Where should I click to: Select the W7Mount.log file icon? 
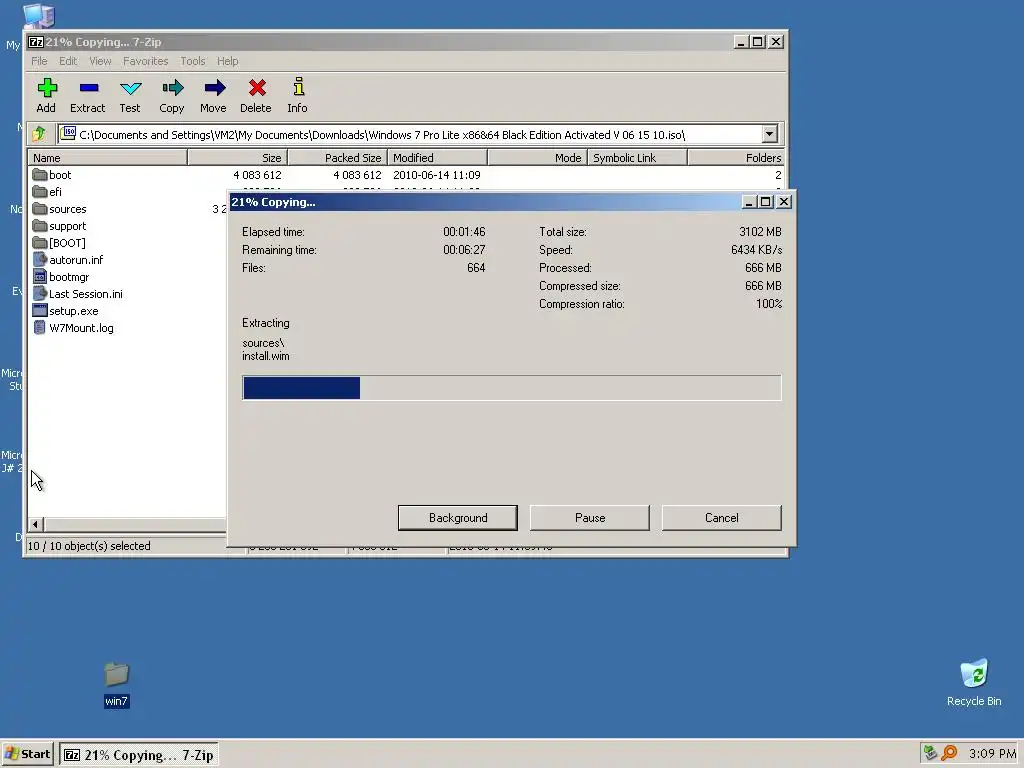point(40,327)
